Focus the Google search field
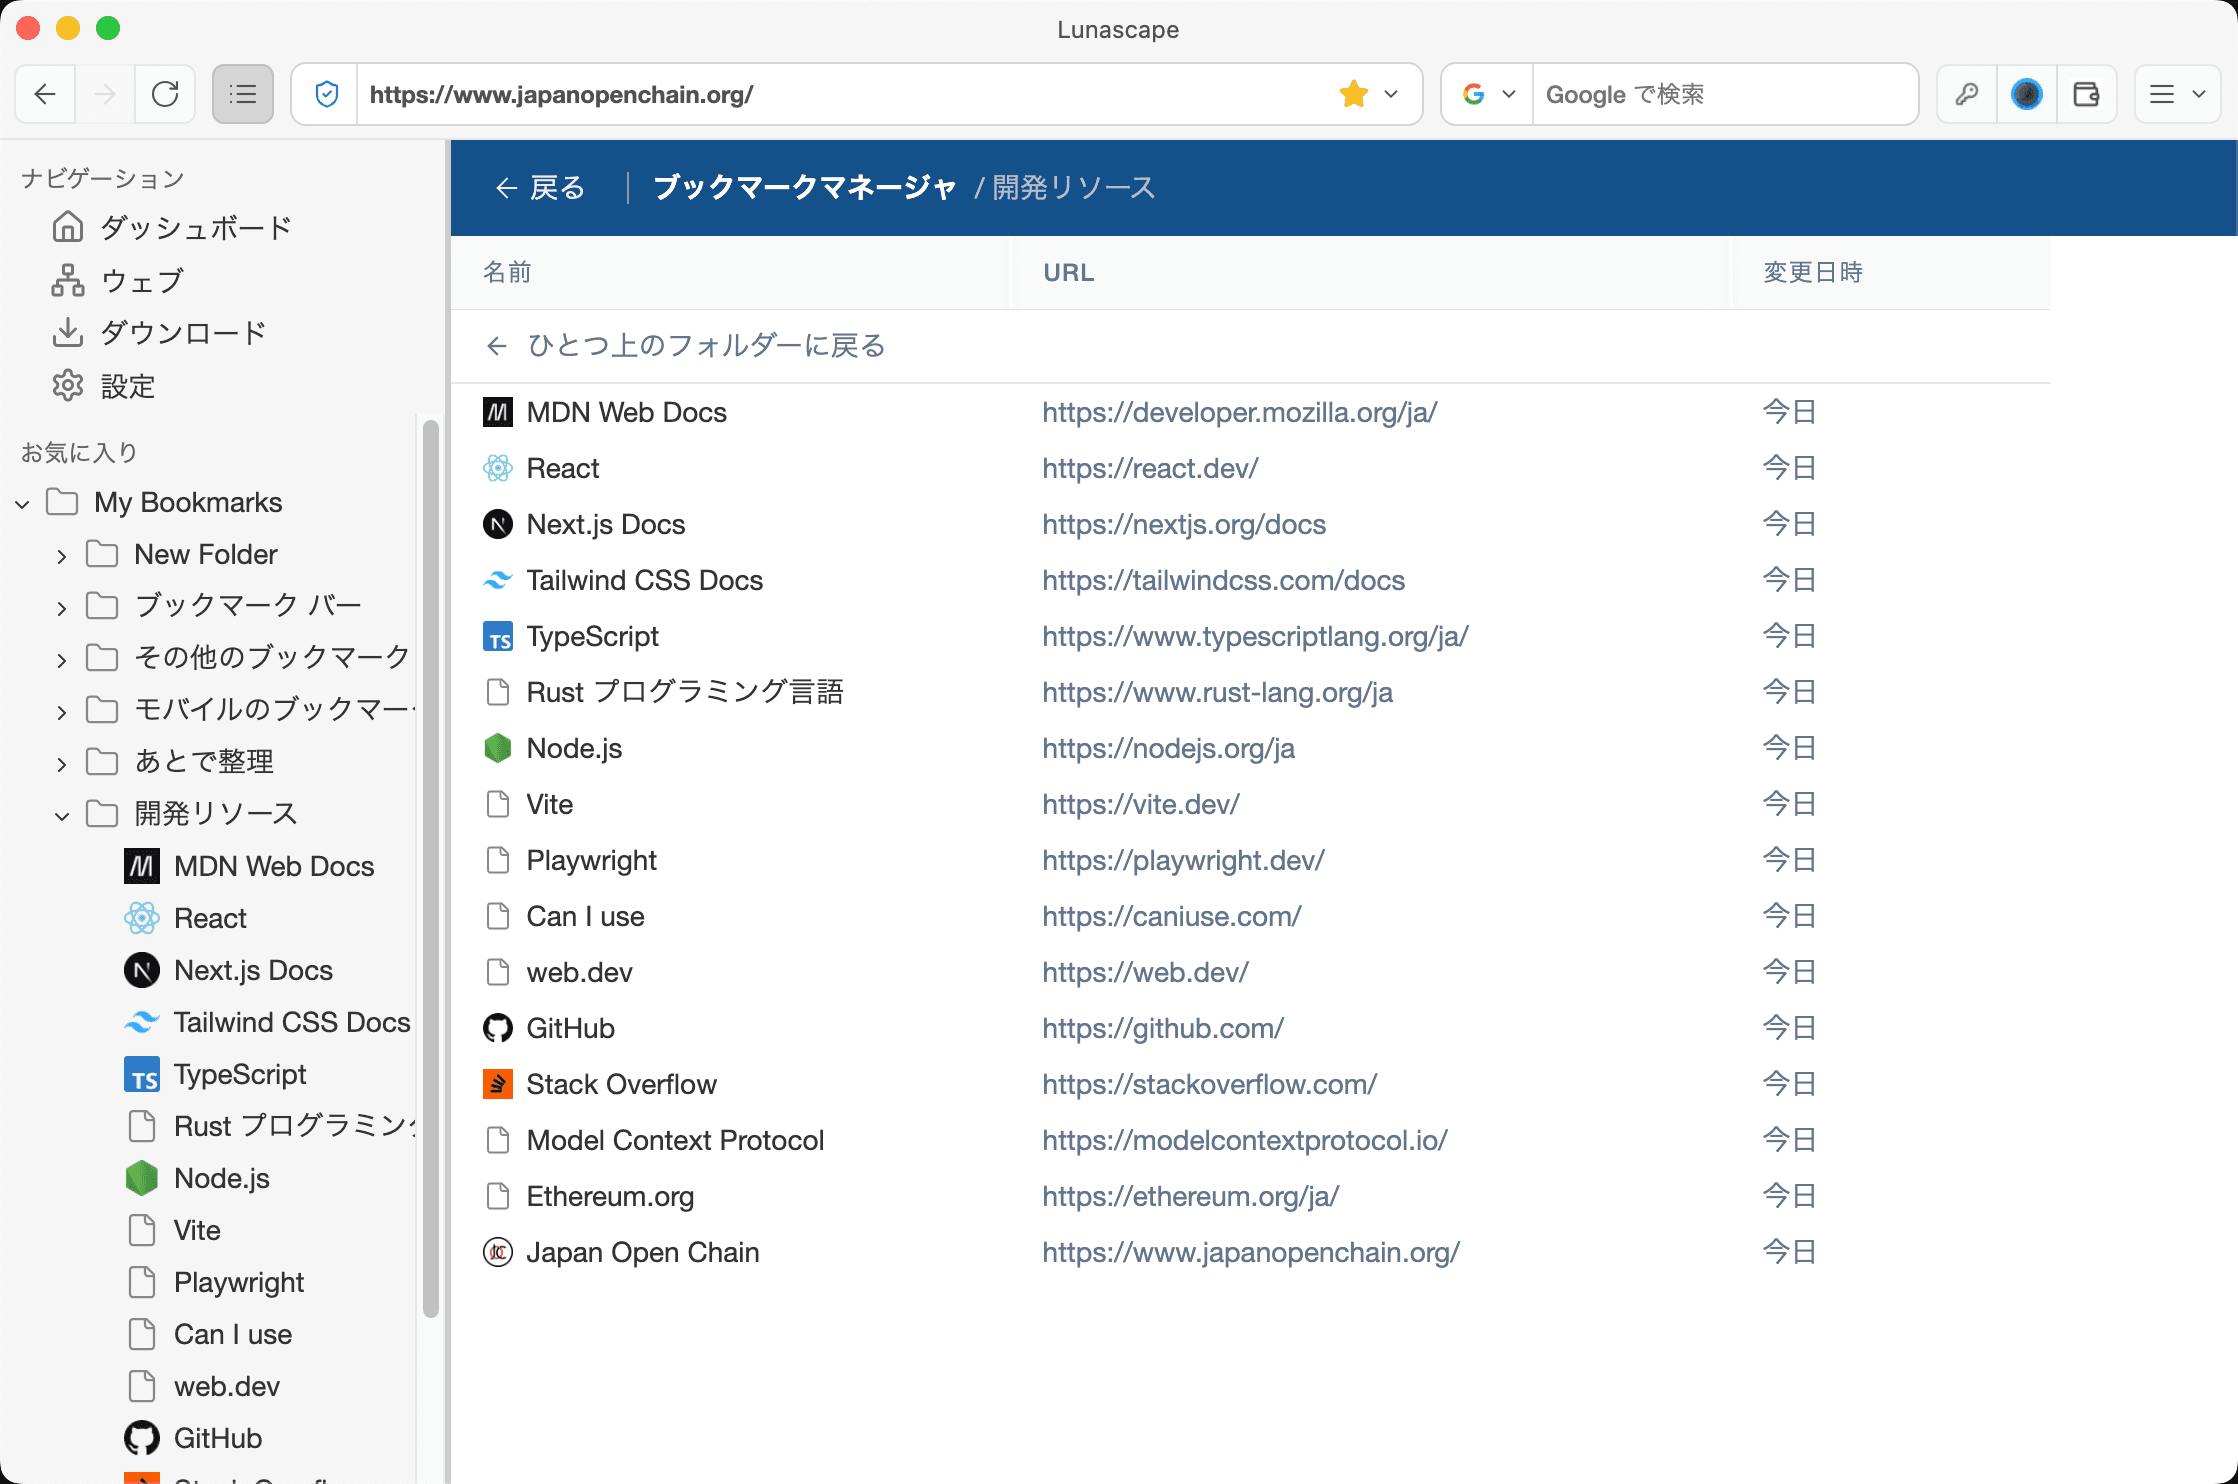 (1725, 94)
